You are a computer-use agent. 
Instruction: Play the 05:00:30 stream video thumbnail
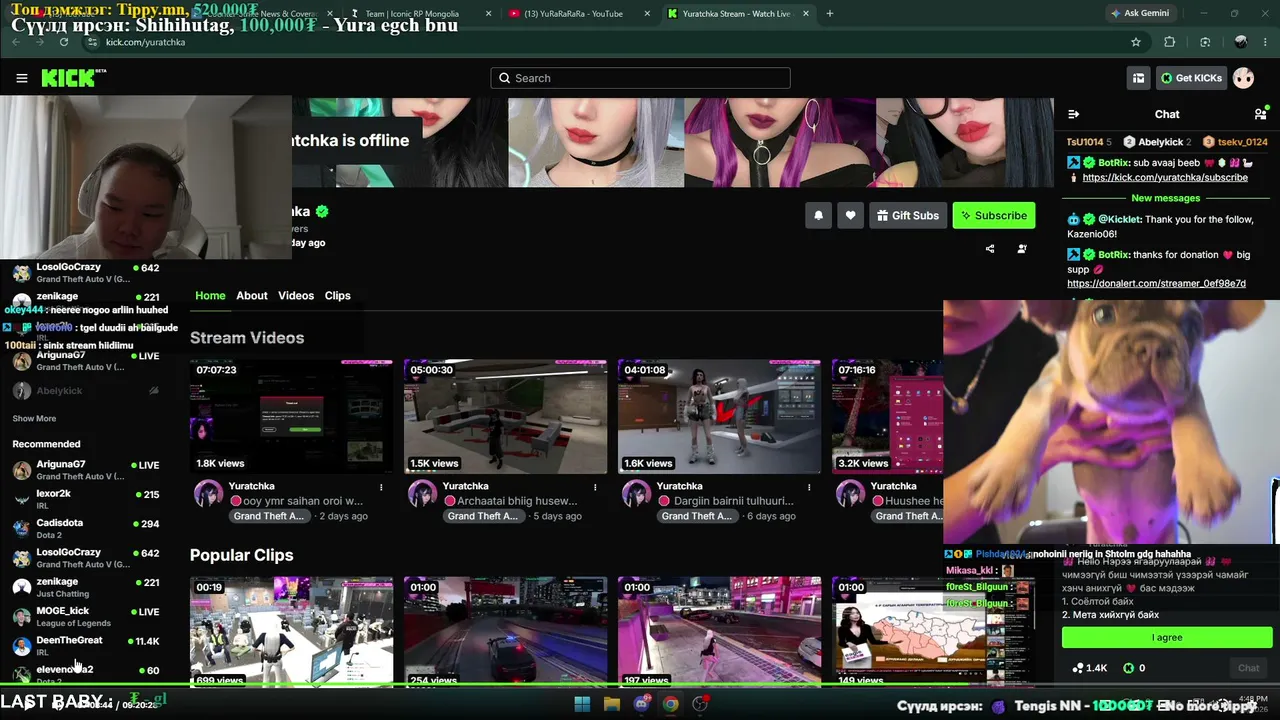505,417
